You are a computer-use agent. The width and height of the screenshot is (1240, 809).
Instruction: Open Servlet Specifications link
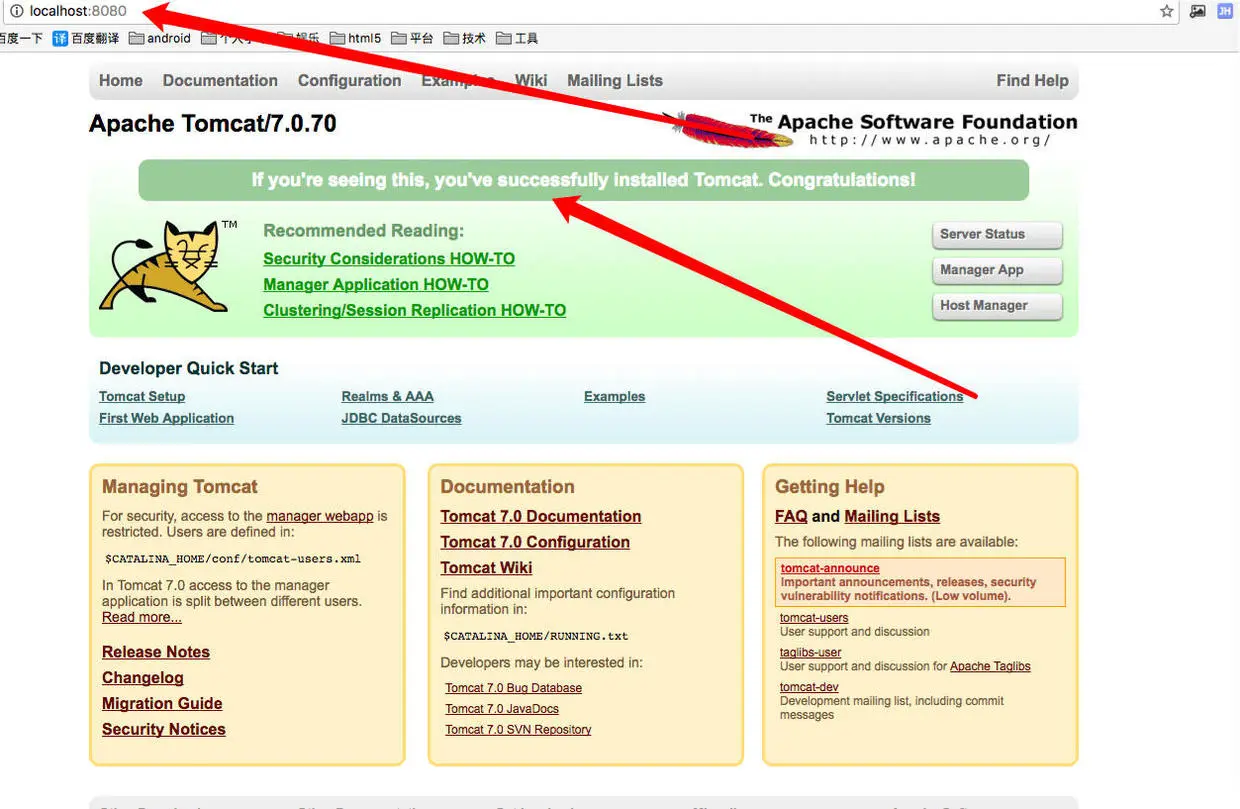[x=894, y=397]
